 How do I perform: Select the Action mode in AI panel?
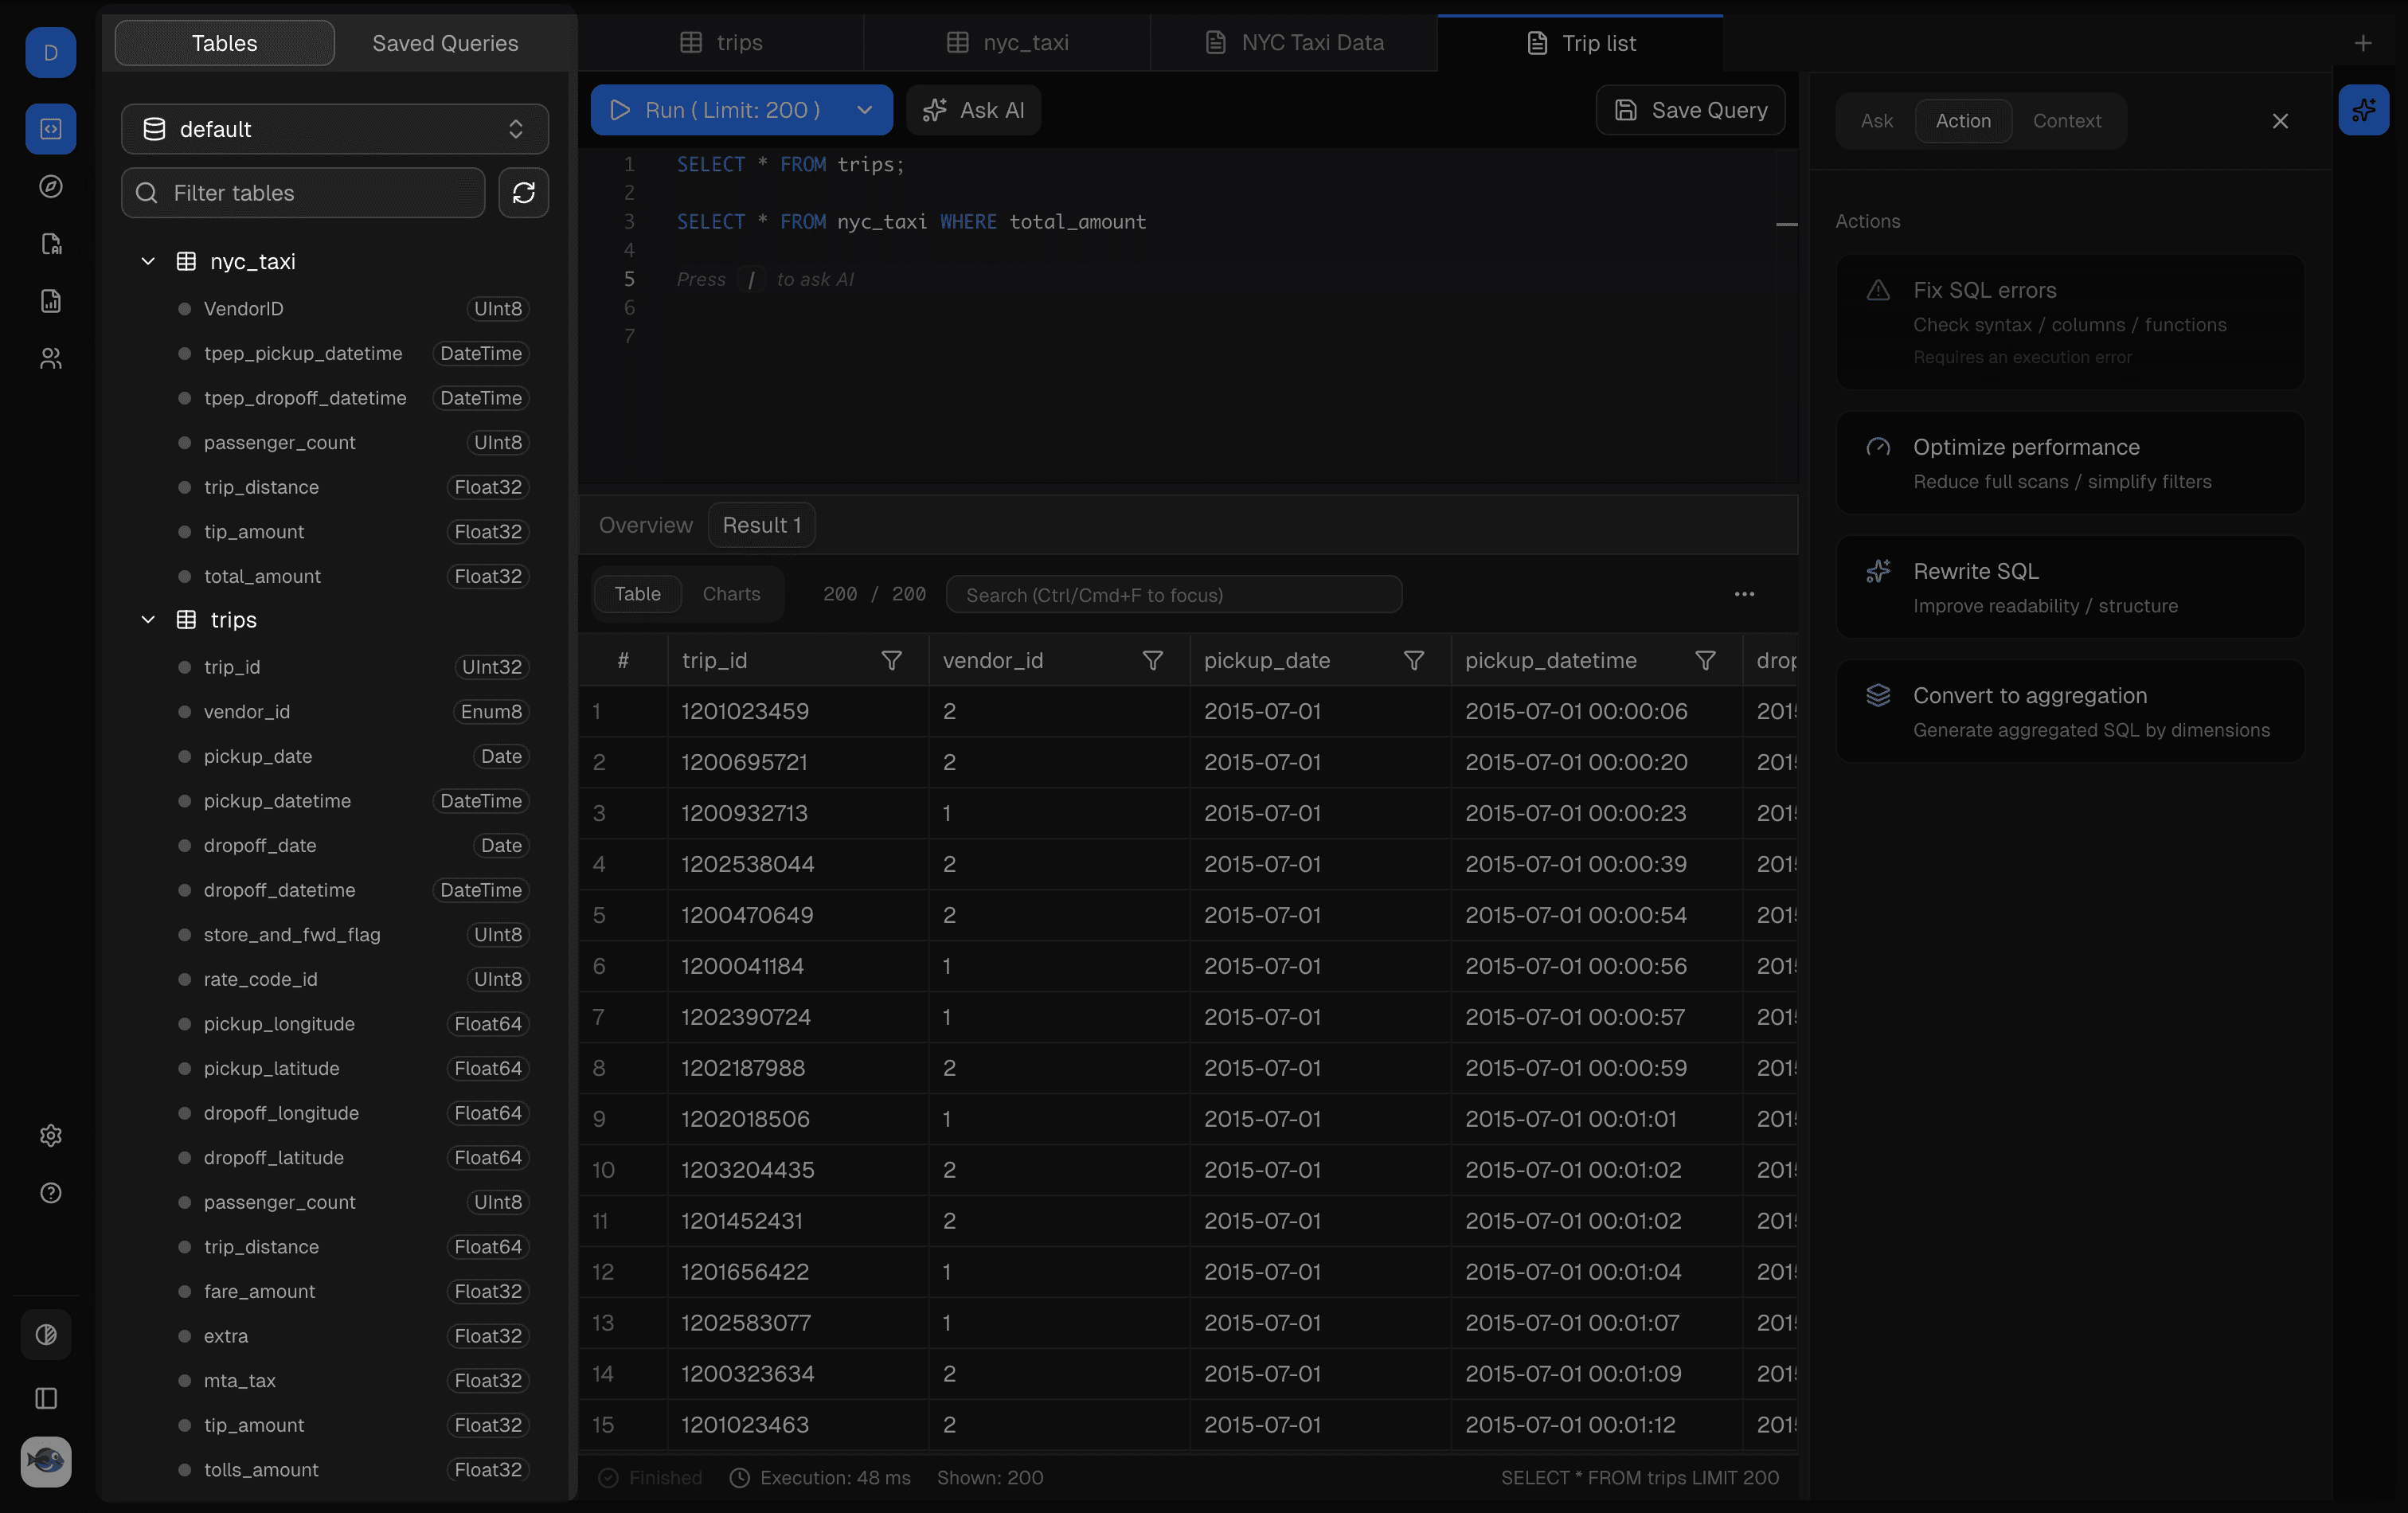(1963, 121)
